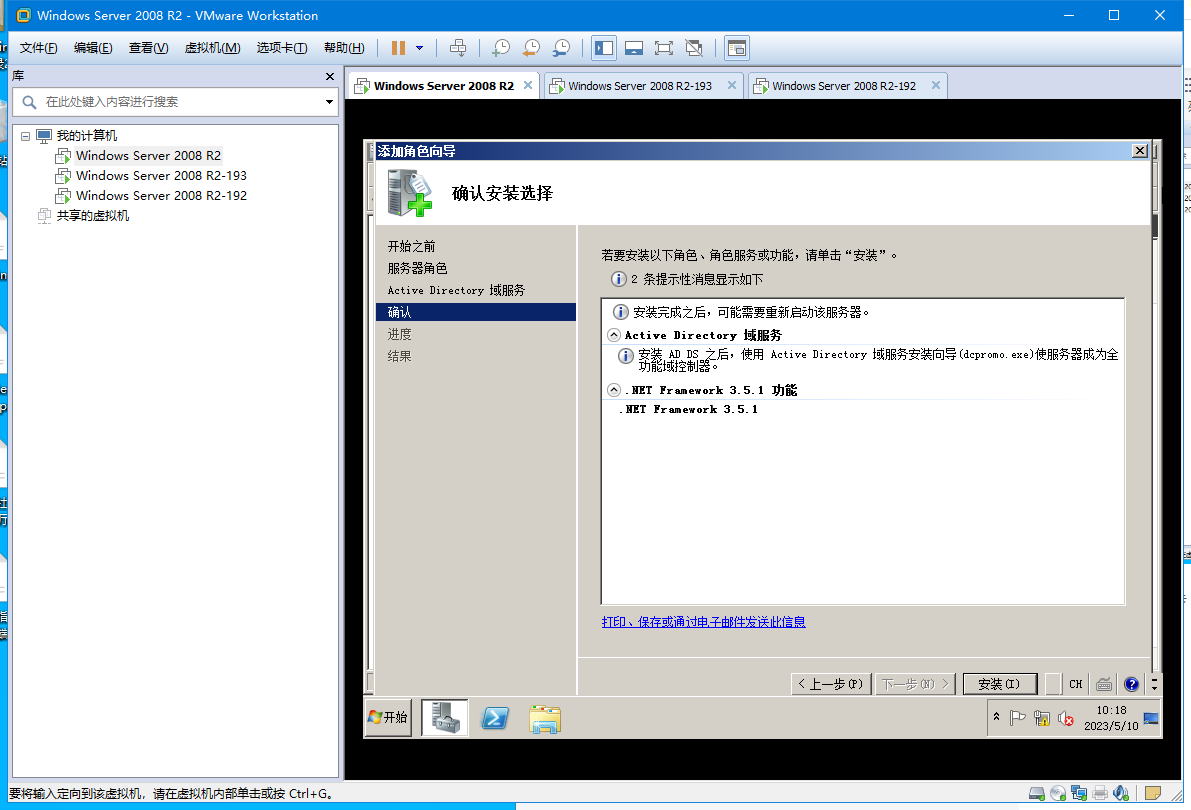Open the 文件(F) menu
Viewport: 1191px width, 810px height.
[x=38, y=48]
